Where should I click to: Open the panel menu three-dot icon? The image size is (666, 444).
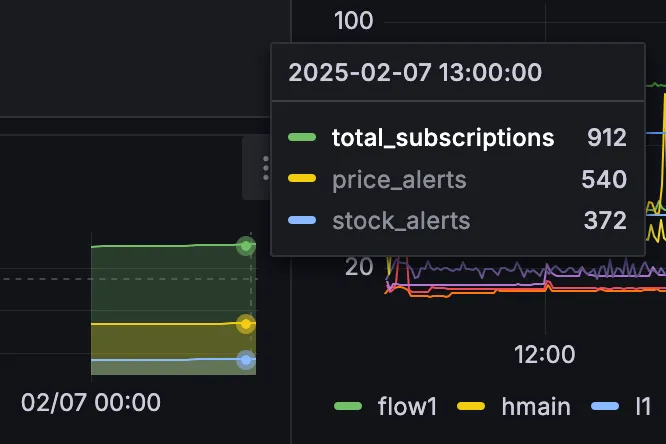point(265,168)
